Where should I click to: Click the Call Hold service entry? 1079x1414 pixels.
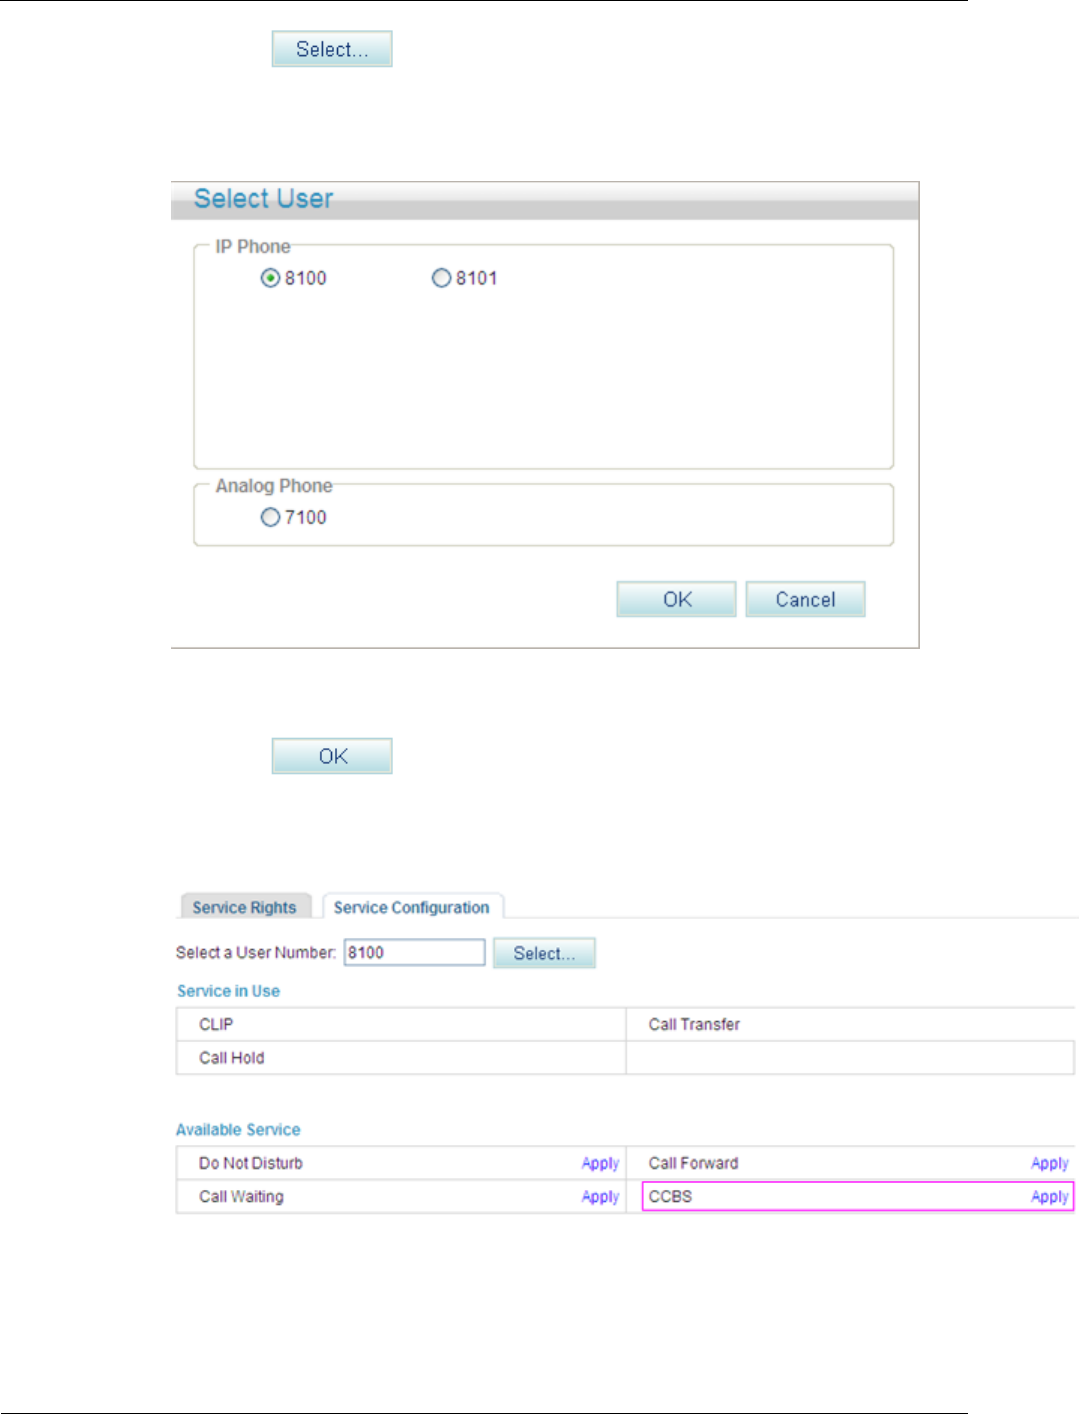click(232, 1058)
